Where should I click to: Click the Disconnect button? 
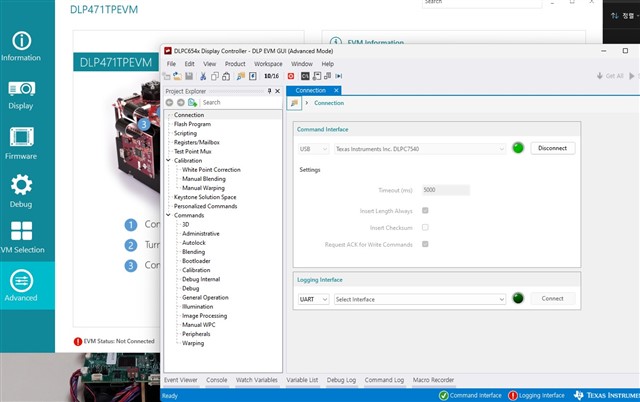[x=553, y=148]
